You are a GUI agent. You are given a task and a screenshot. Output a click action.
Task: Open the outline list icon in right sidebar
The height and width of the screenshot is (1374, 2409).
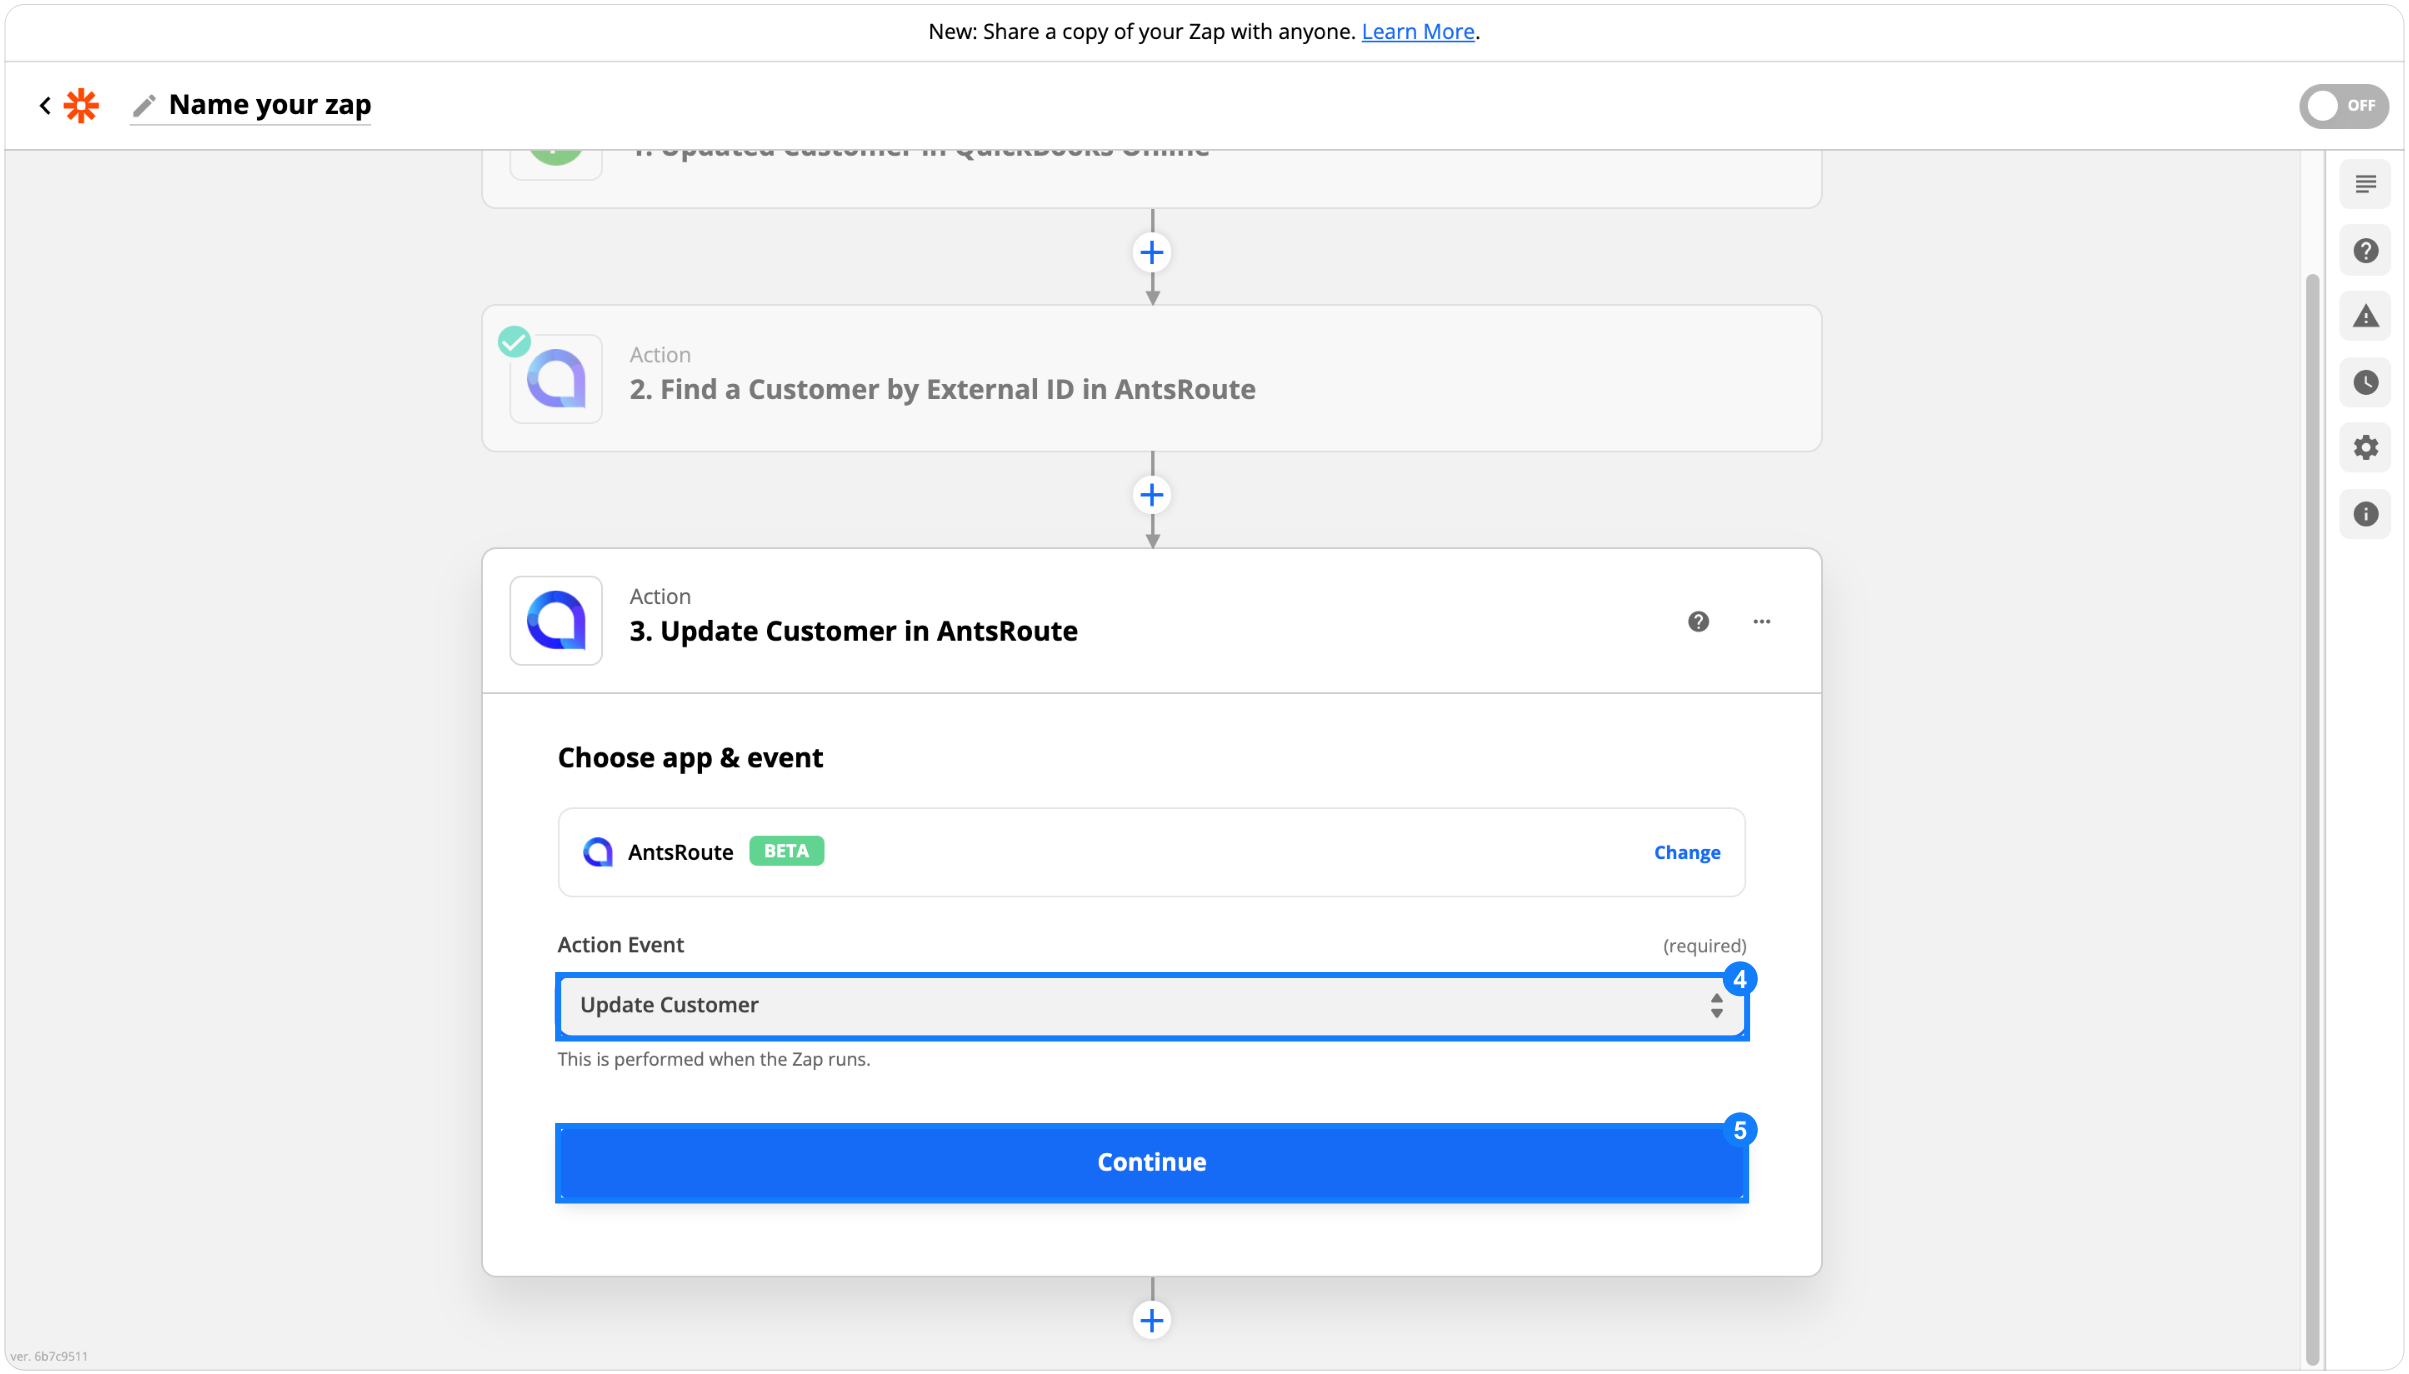click(2365, 184)
